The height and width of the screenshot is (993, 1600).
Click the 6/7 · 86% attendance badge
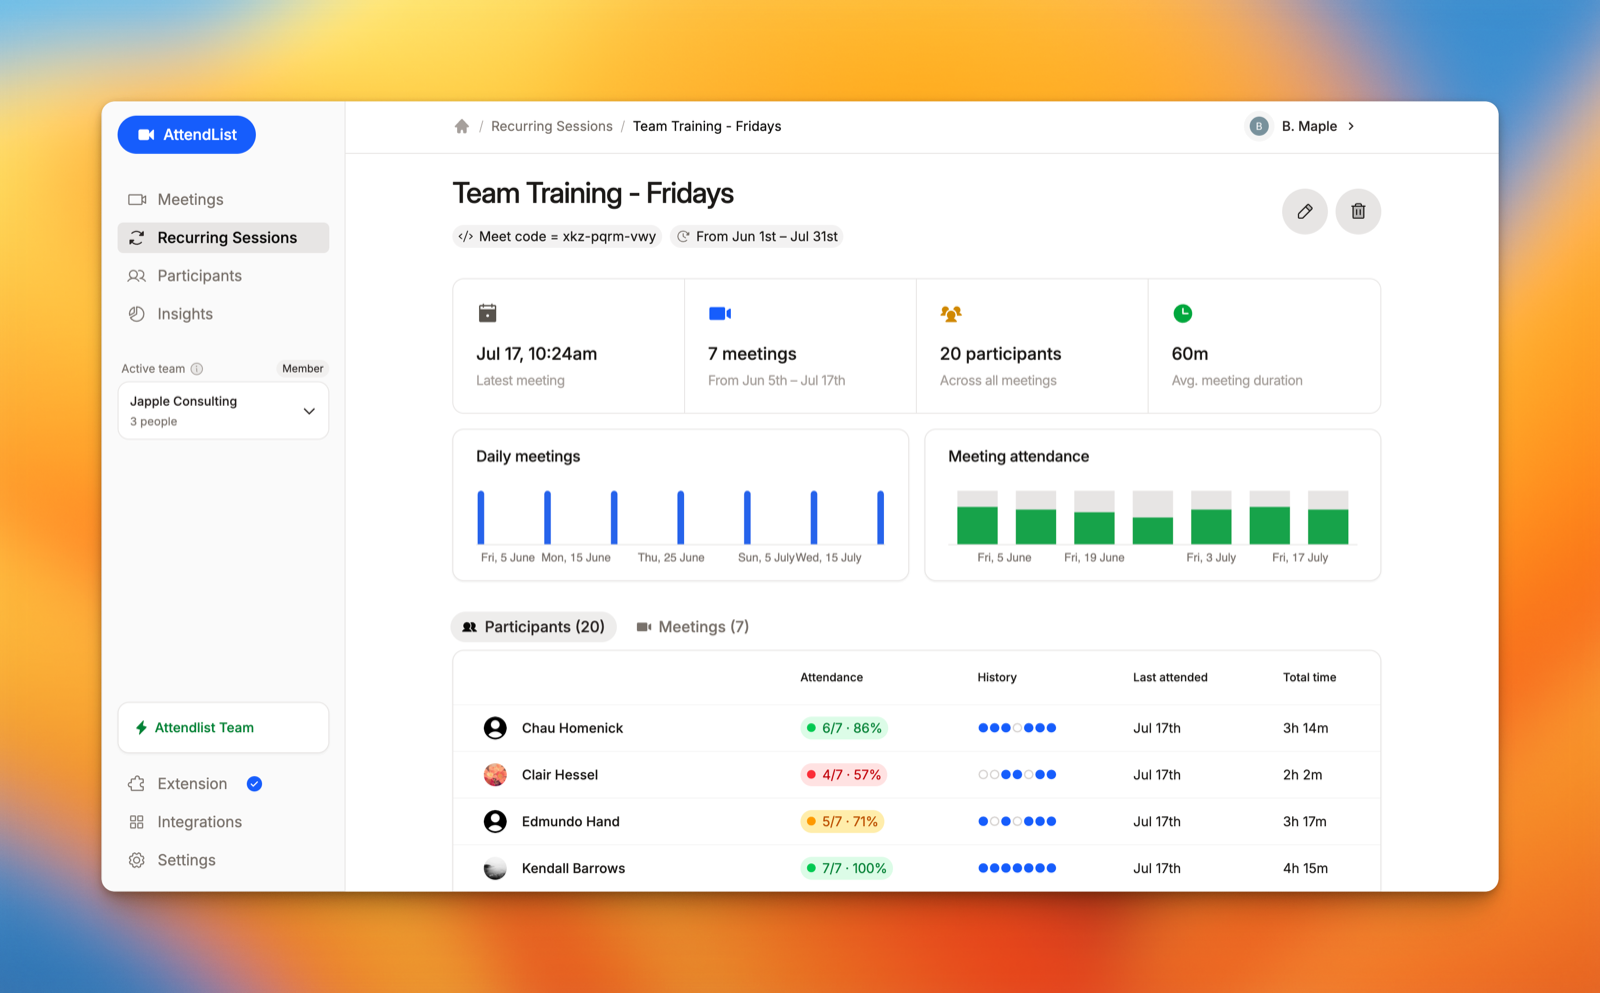click(x=844, y=728)
